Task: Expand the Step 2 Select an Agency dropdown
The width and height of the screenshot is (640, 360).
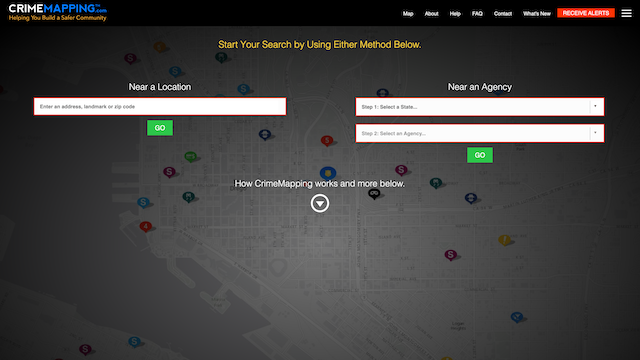Action: click(x=480, y=133)
